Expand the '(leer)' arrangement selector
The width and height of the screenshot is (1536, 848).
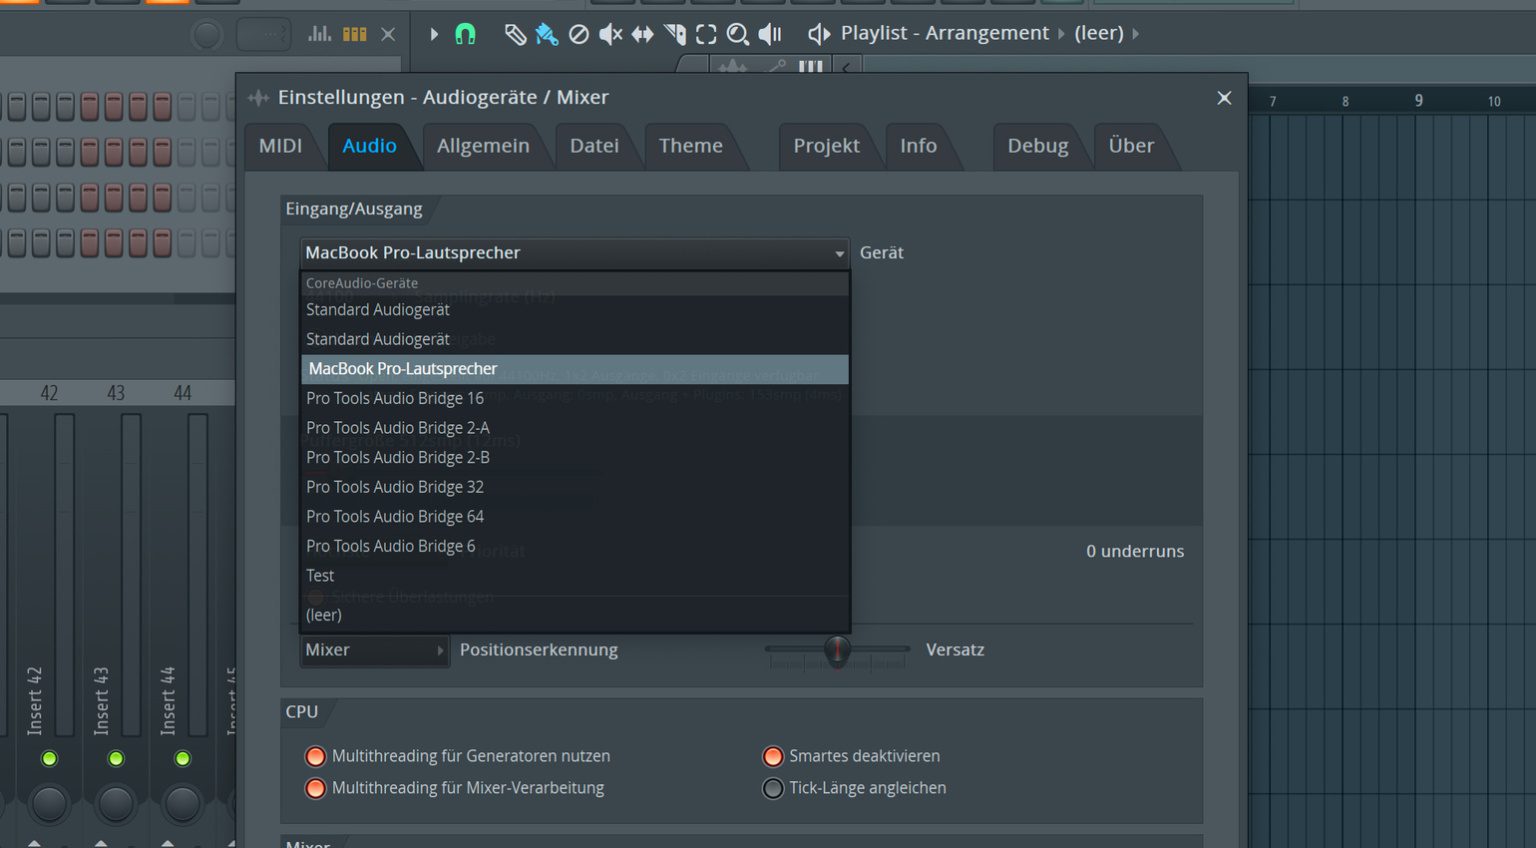pyautogui.click(x=1100, y=33)
